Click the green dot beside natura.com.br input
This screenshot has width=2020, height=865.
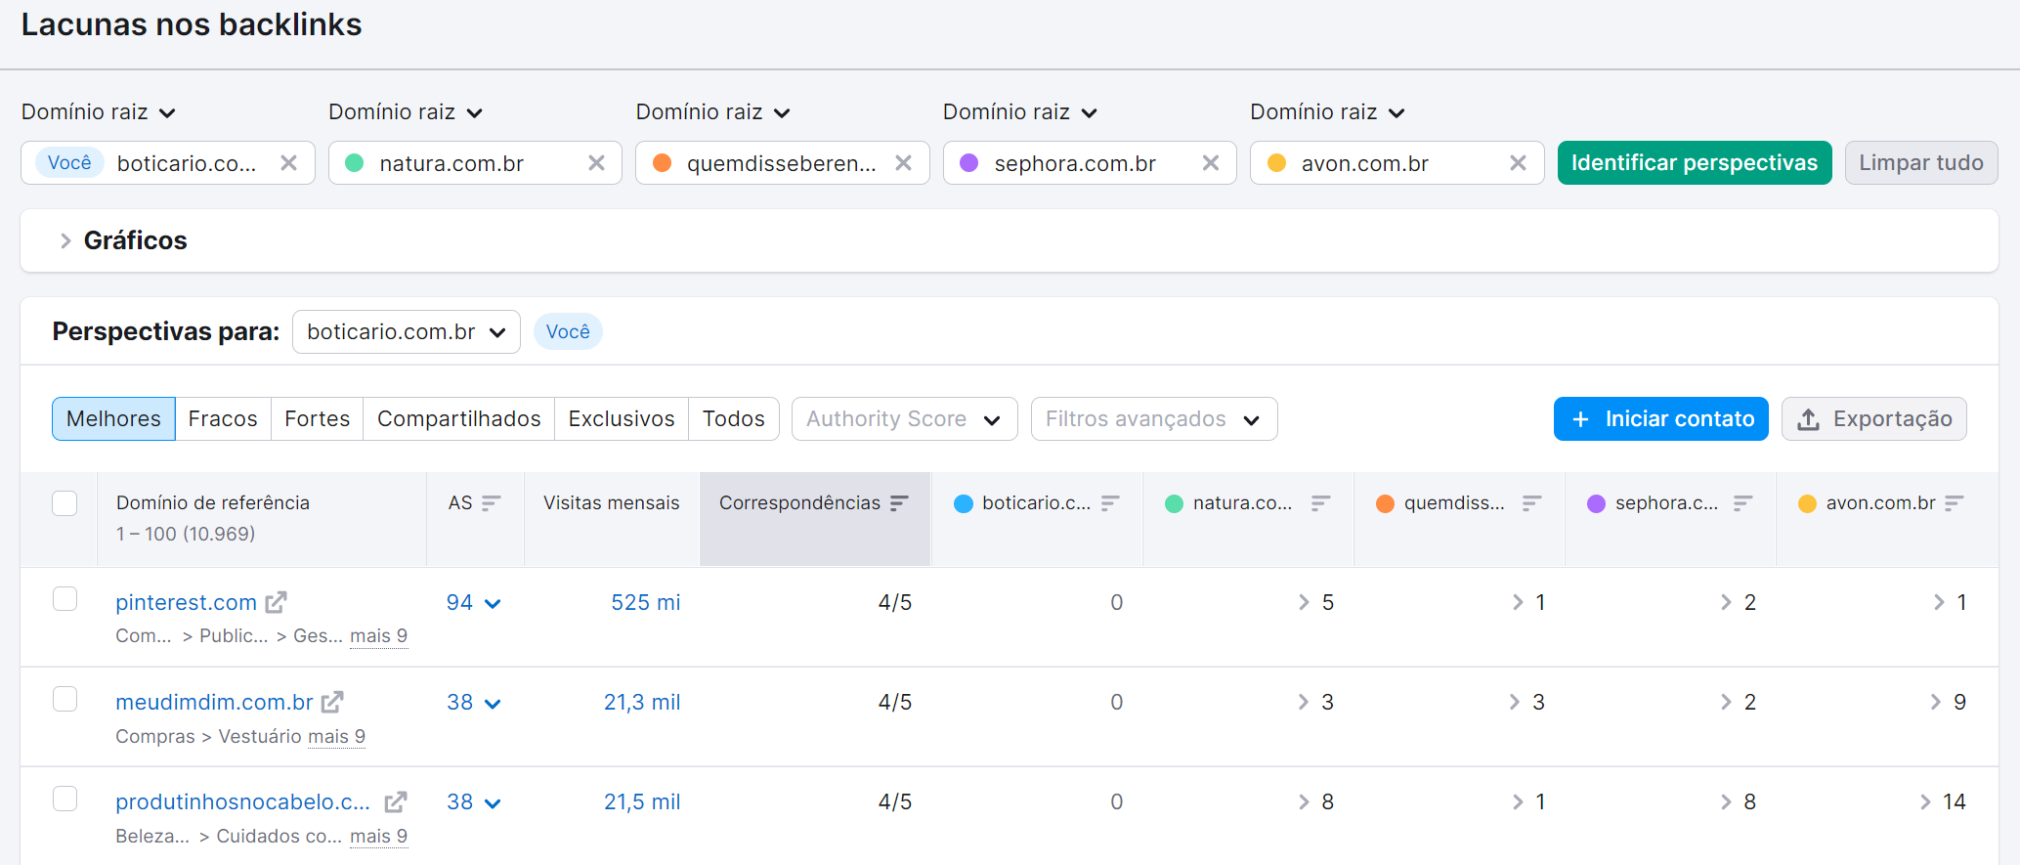tap(354, 163)
